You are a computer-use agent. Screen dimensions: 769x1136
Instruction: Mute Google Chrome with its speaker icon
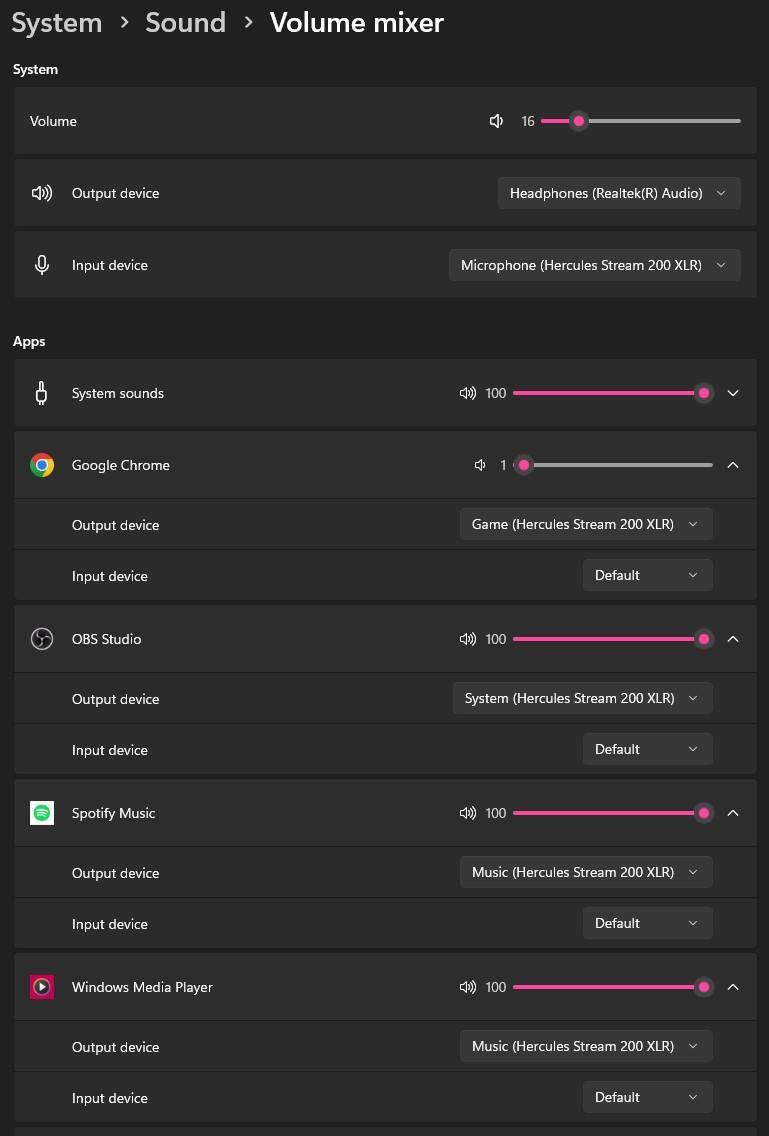[480, 465]
